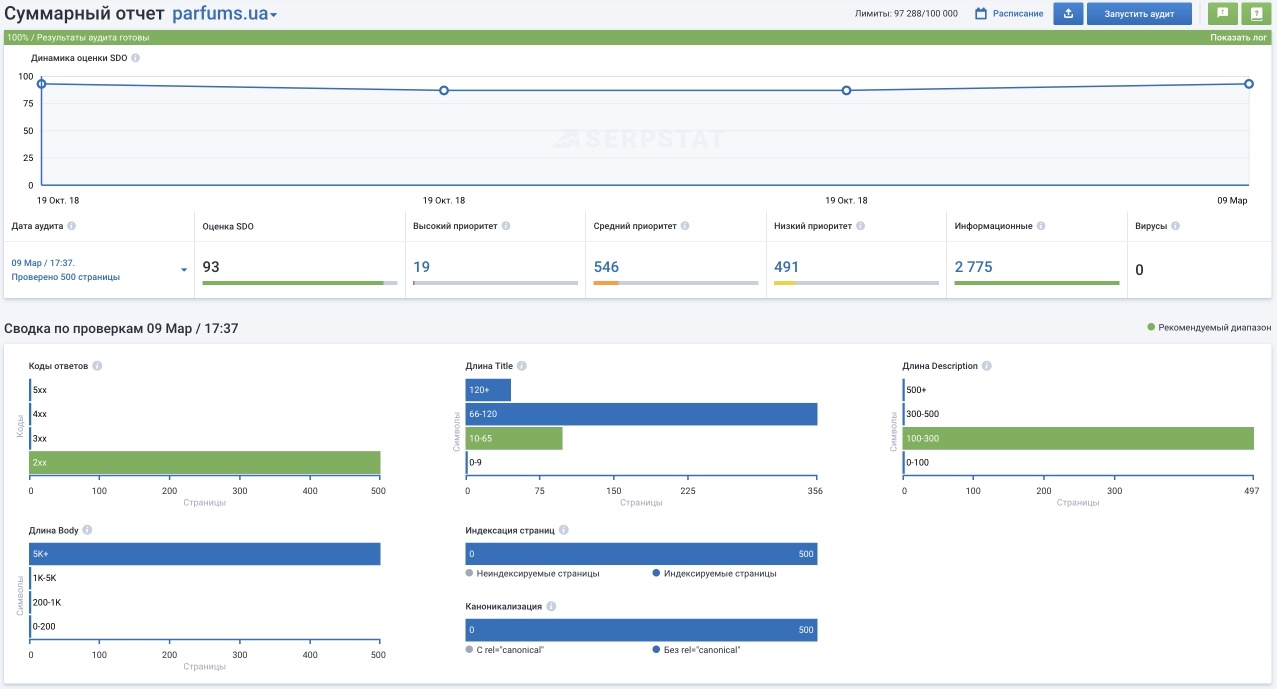Click Показать лог link
This screenshot has width=1277, height=689.
[1239, 38]
